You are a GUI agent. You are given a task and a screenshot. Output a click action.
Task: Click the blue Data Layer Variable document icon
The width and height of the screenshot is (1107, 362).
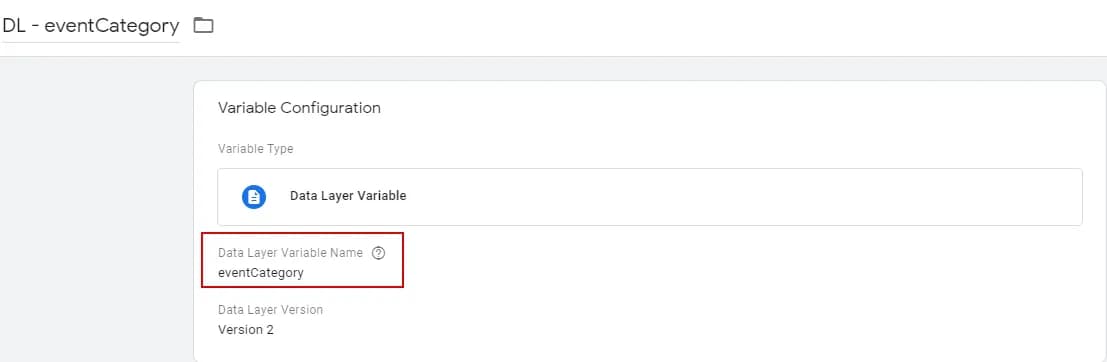tap(254, 196)
